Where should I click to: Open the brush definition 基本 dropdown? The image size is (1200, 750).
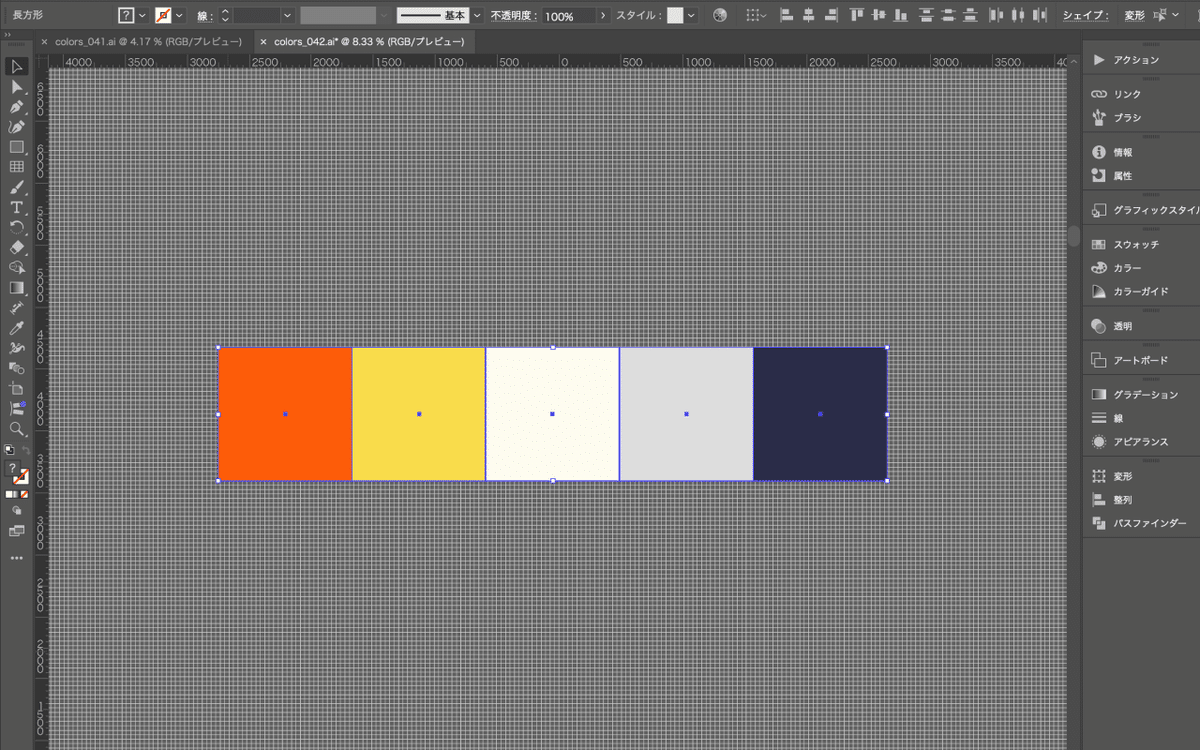point(476,16)
